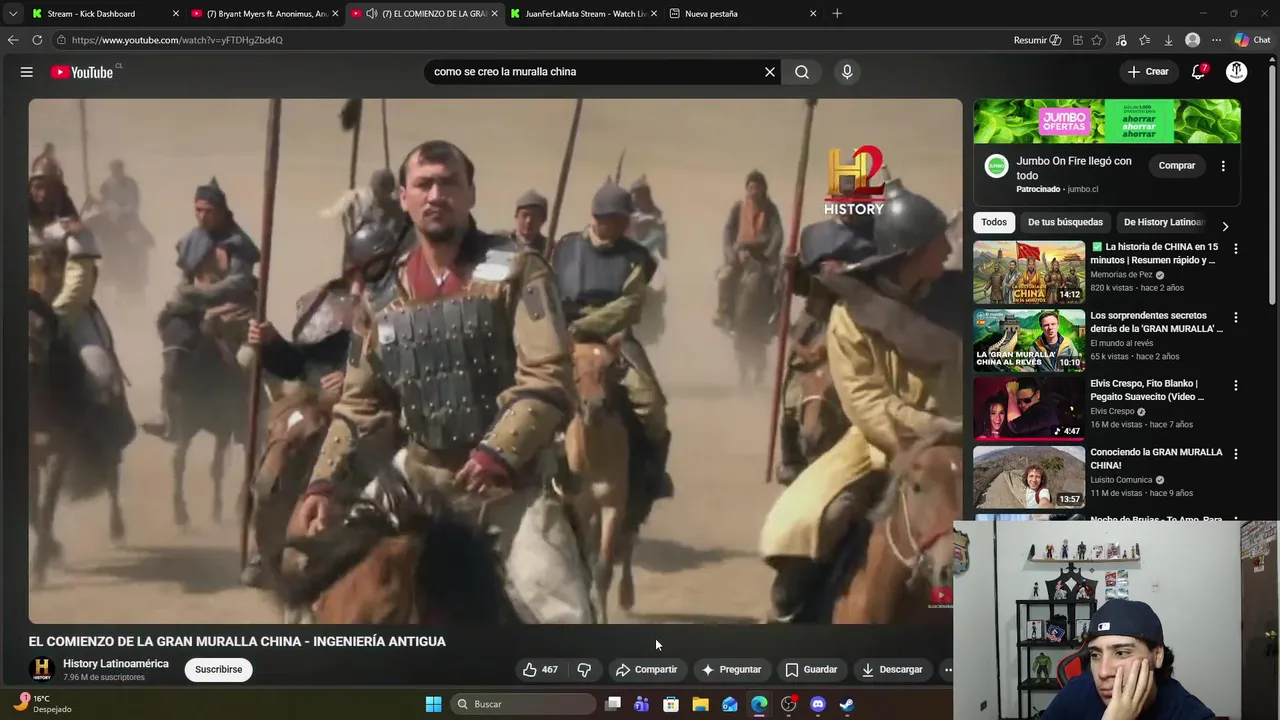The image size is (1280, 720).
Task: Open the Preguntar AI button
Action: click(731, 669)
